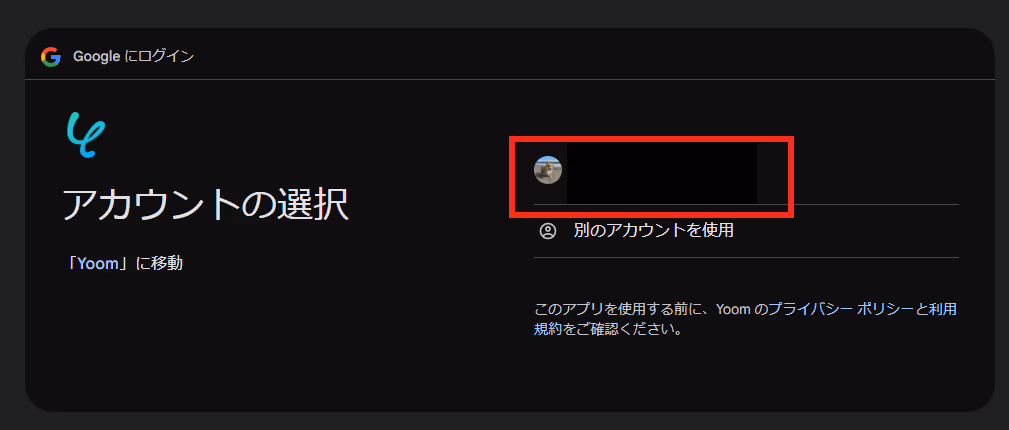The image size is (1009, 430).
Task: Click the blacked-out account name area
Action: [662, 173]
